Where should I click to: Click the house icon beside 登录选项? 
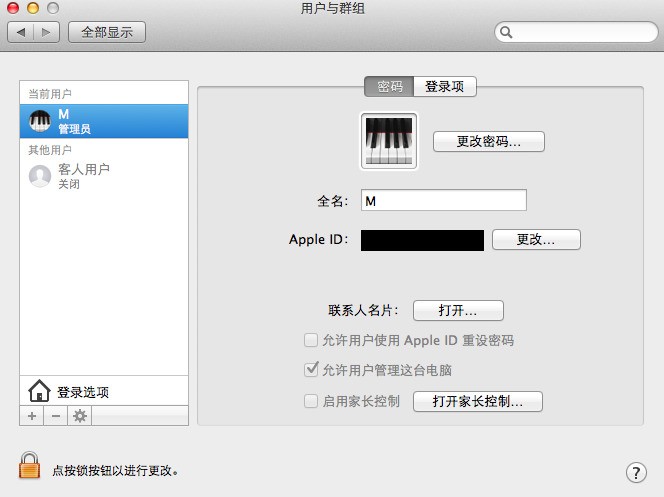39,390
